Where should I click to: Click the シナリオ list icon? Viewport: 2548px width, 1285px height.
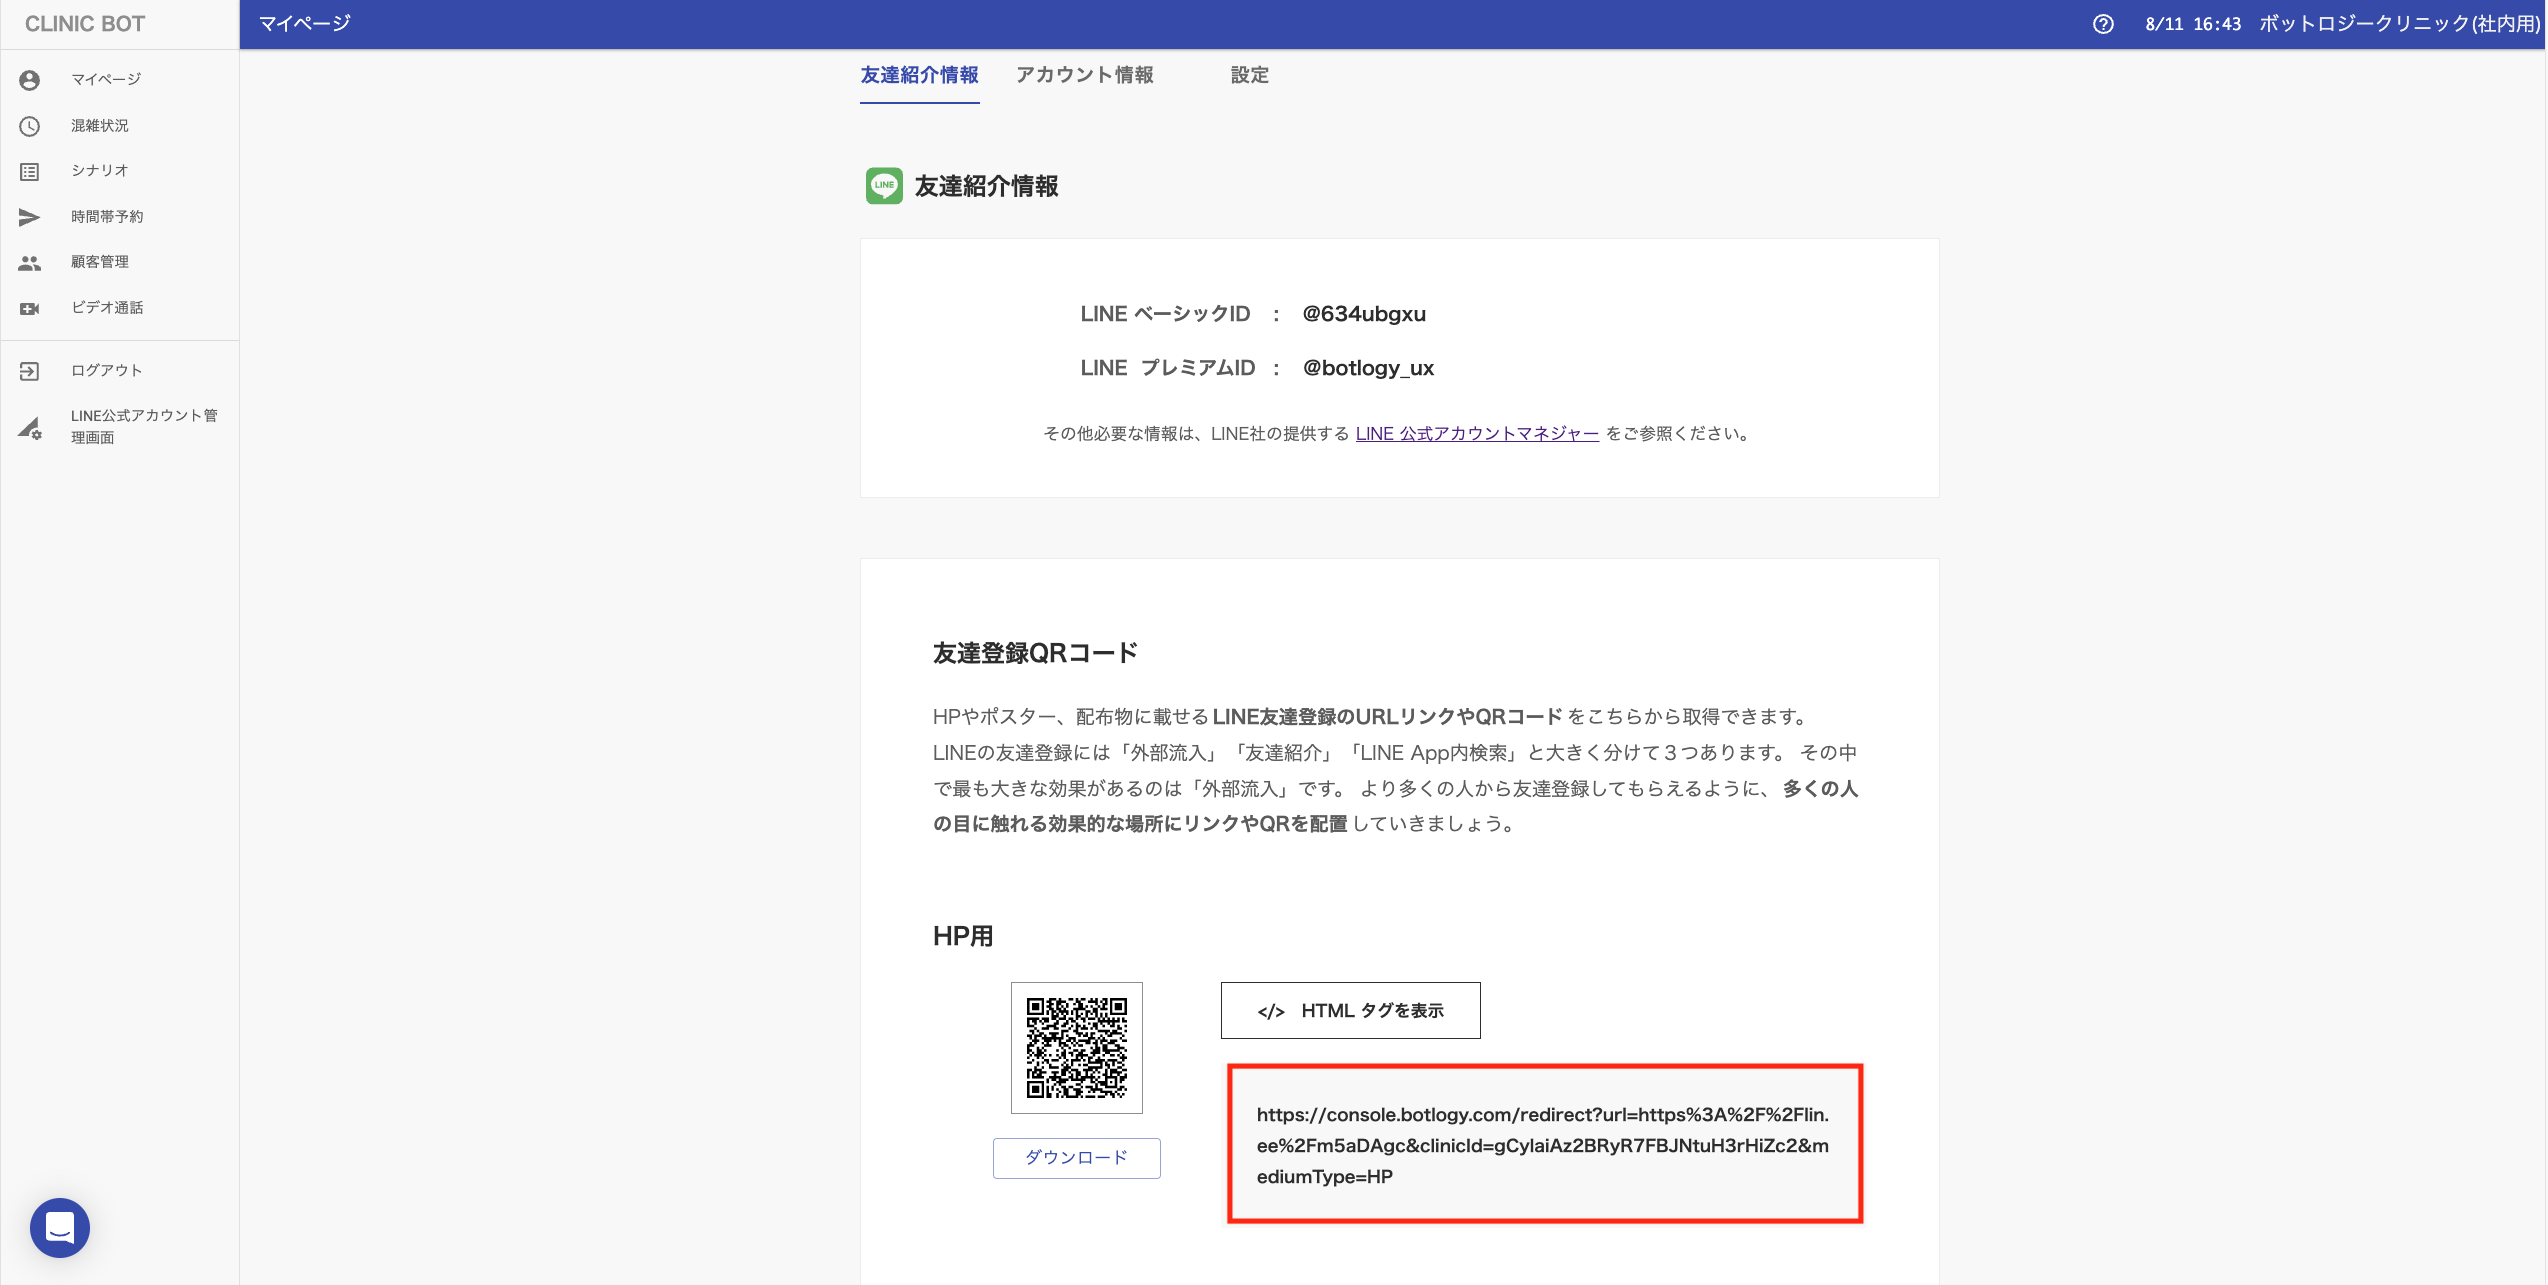pos(30,172)
